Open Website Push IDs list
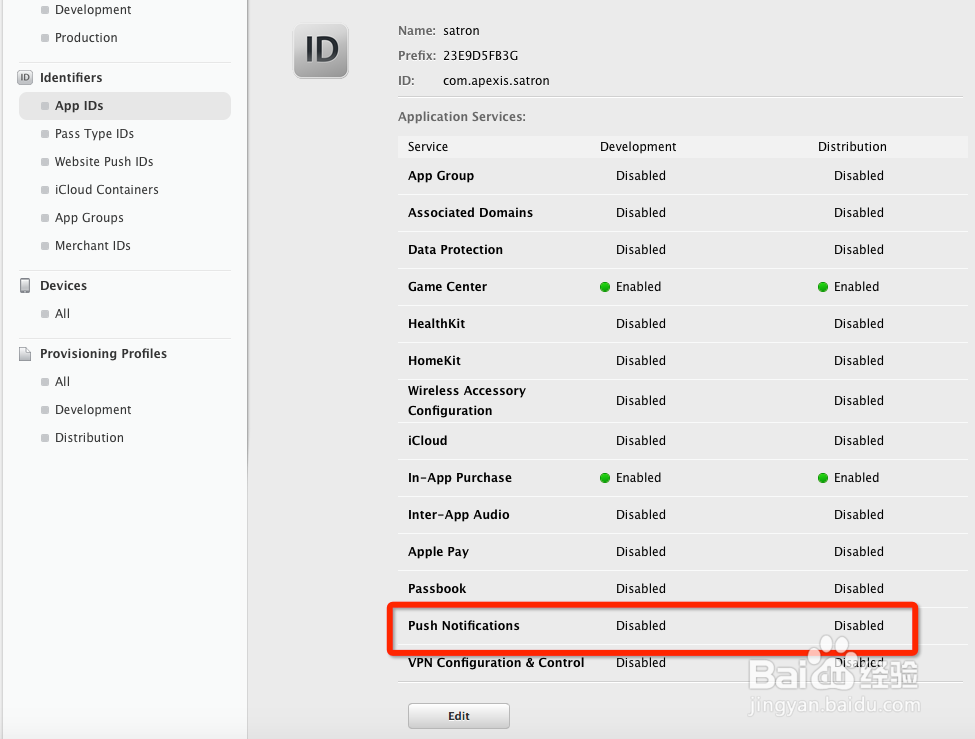The image size is (975, 739). click(104, 162)
